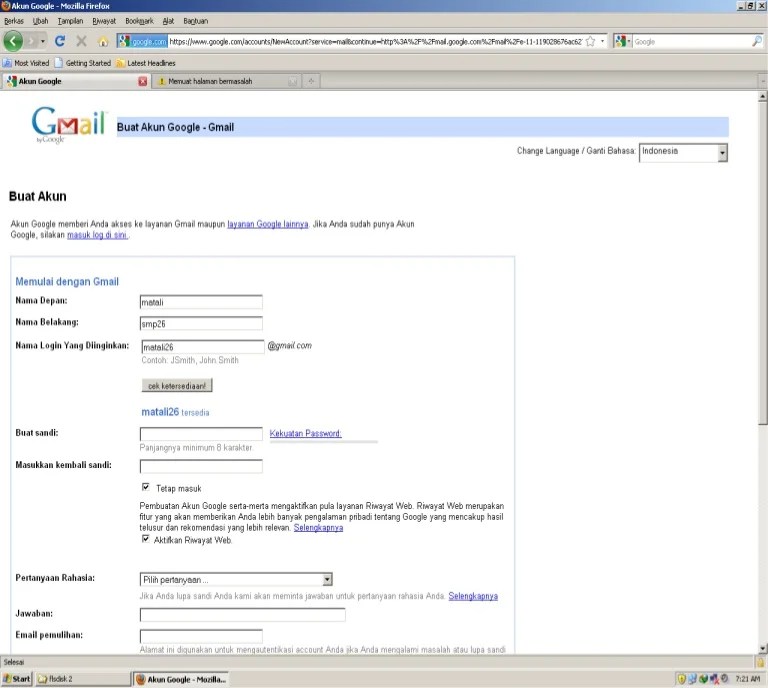Click the mataii26 tersedia availability text

(x=175, y=412)
